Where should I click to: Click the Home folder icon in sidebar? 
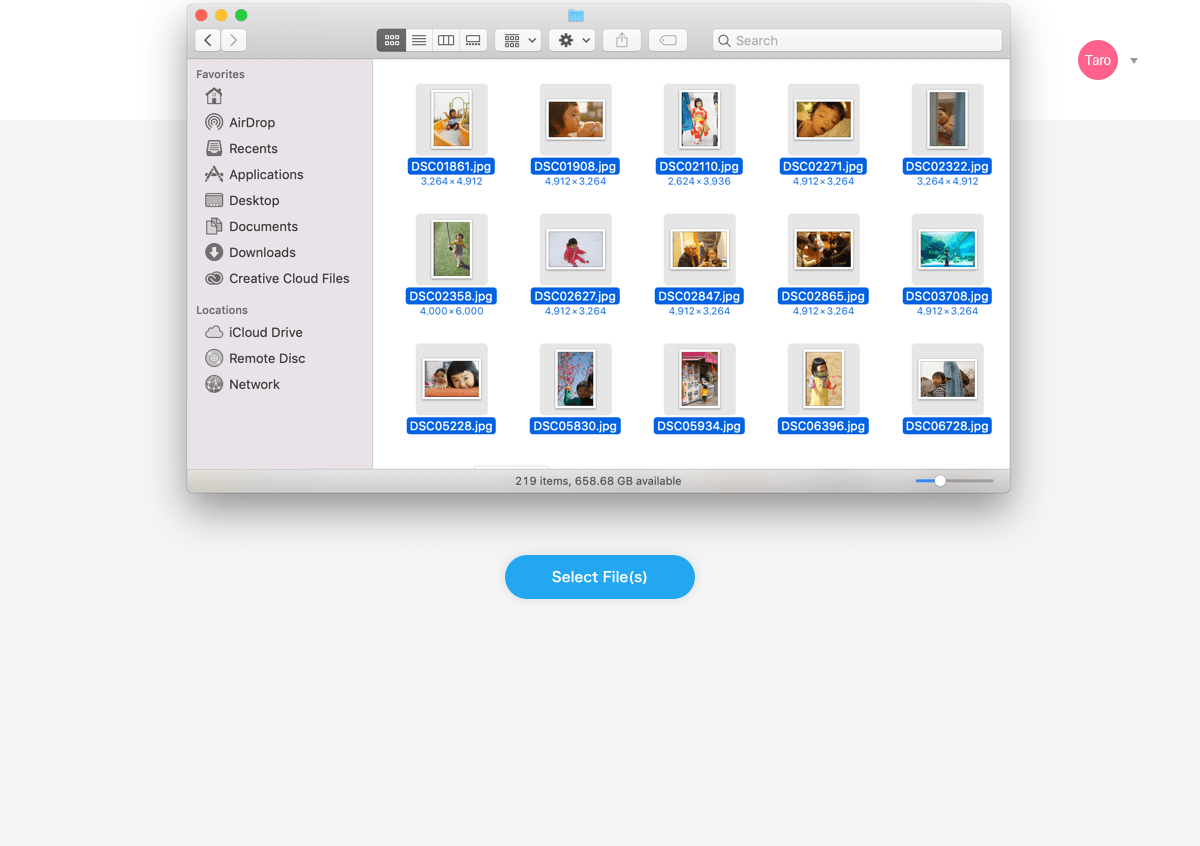[214, 96]
